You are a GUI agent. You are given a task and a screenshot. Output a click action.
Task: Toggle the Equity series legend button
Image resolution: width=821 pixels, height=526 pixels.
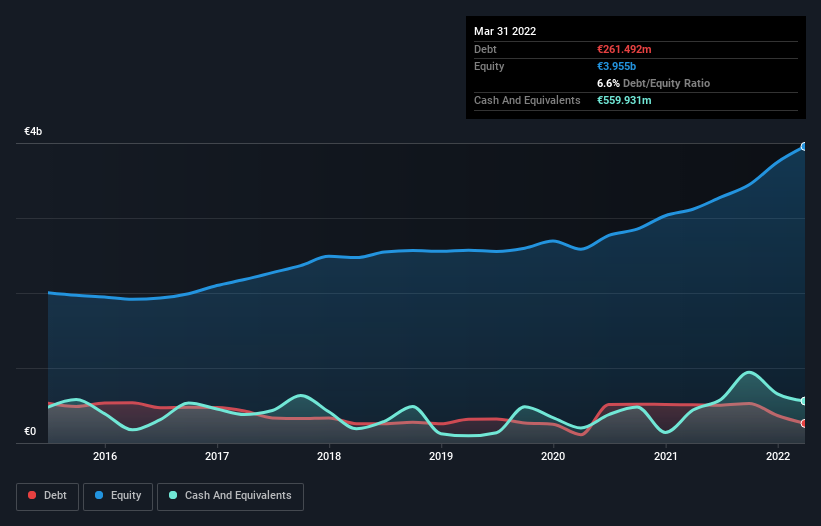point(118,496)
